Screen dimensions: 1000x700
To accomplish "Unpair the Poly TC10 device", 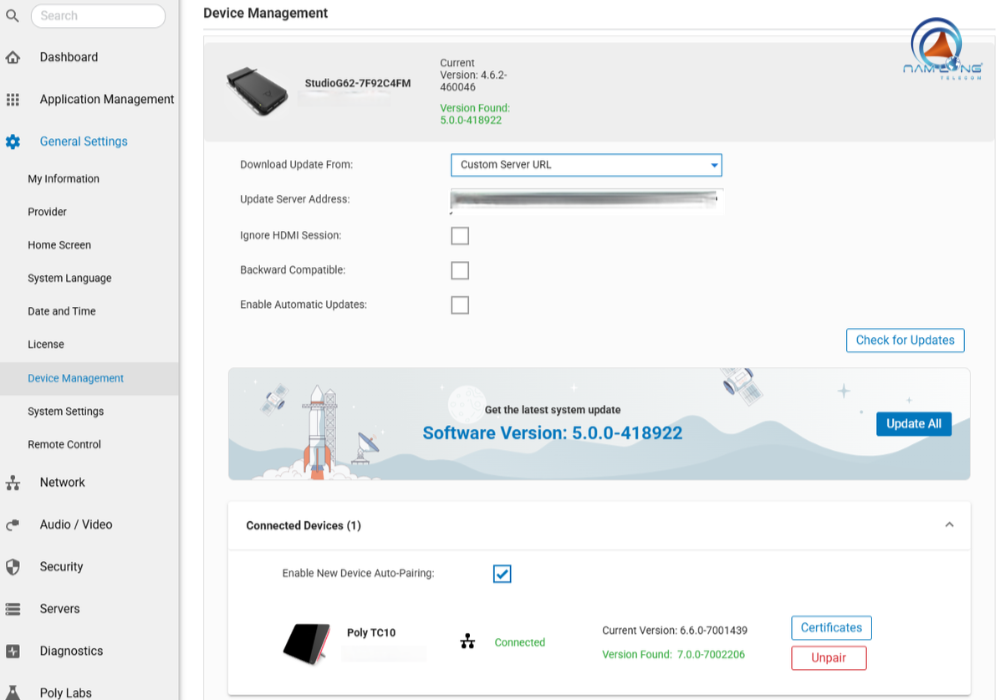I will click(828, 658).
